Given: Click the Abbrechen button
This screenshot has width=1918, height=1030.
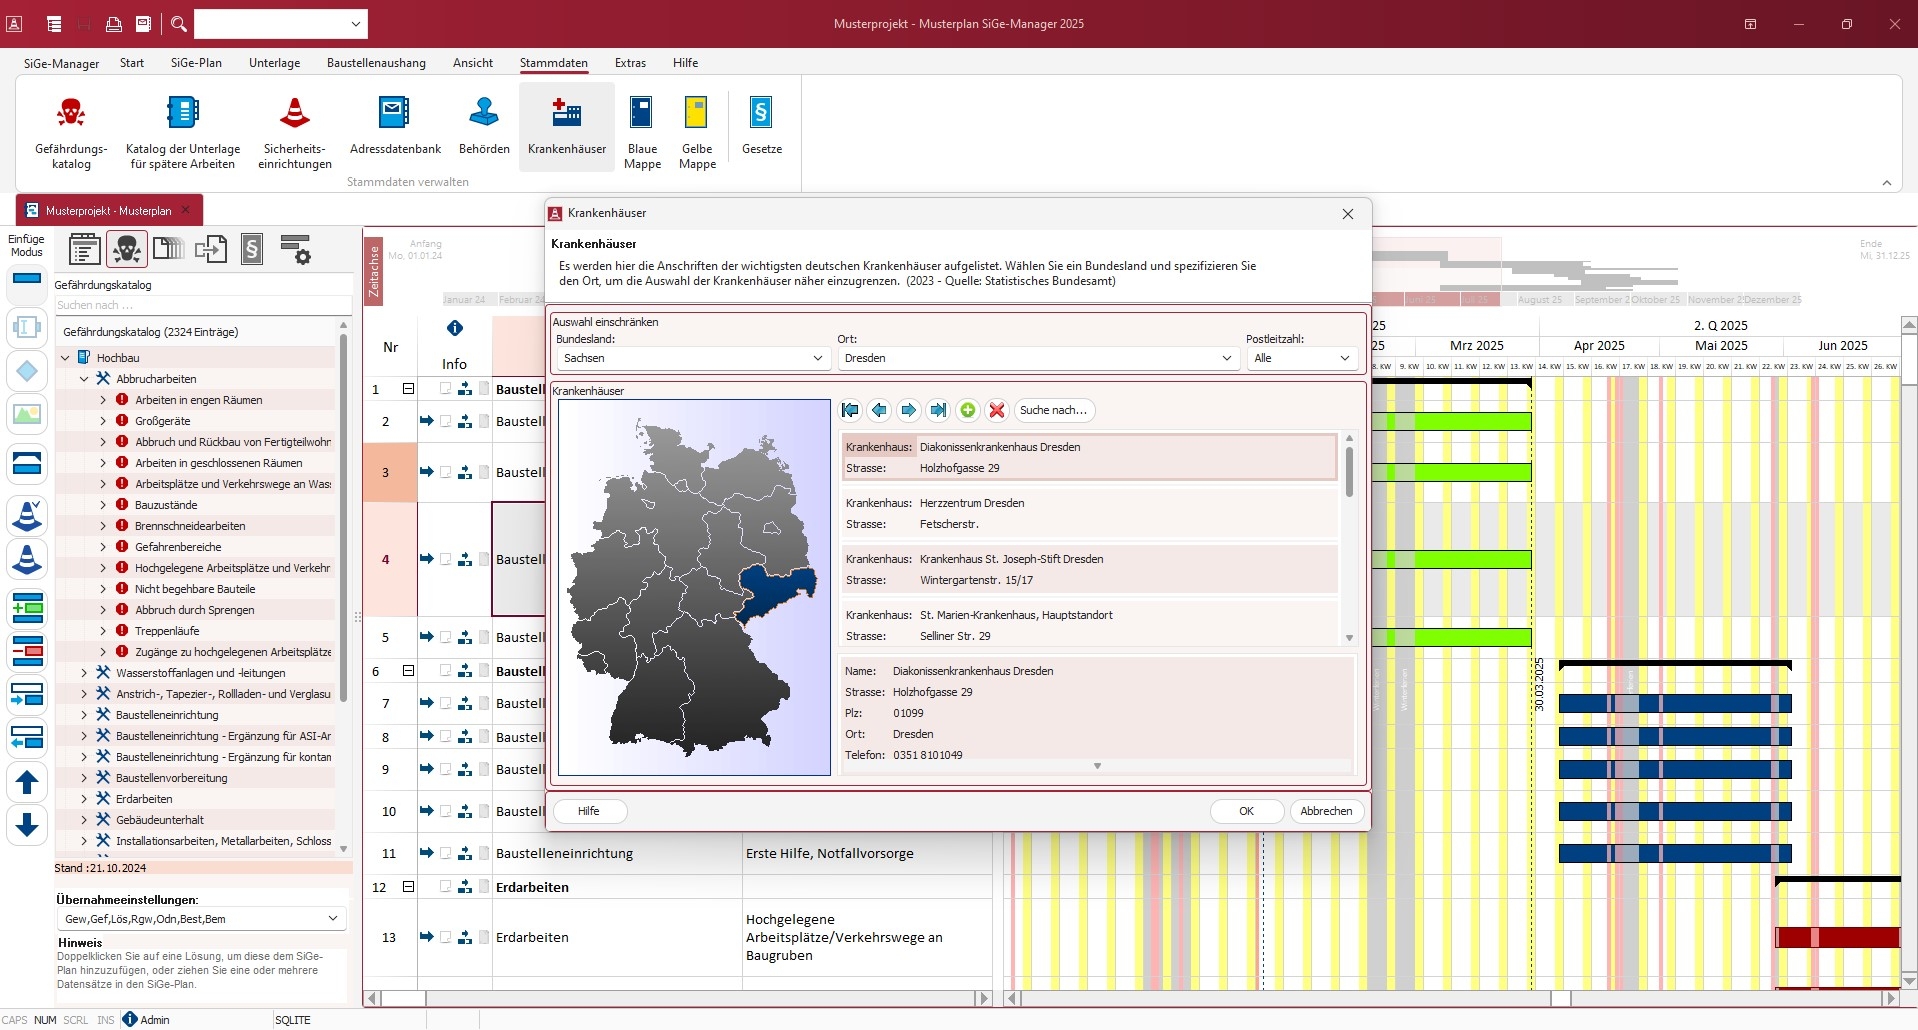Looking at the screenshot, I should click(1326, 811).
